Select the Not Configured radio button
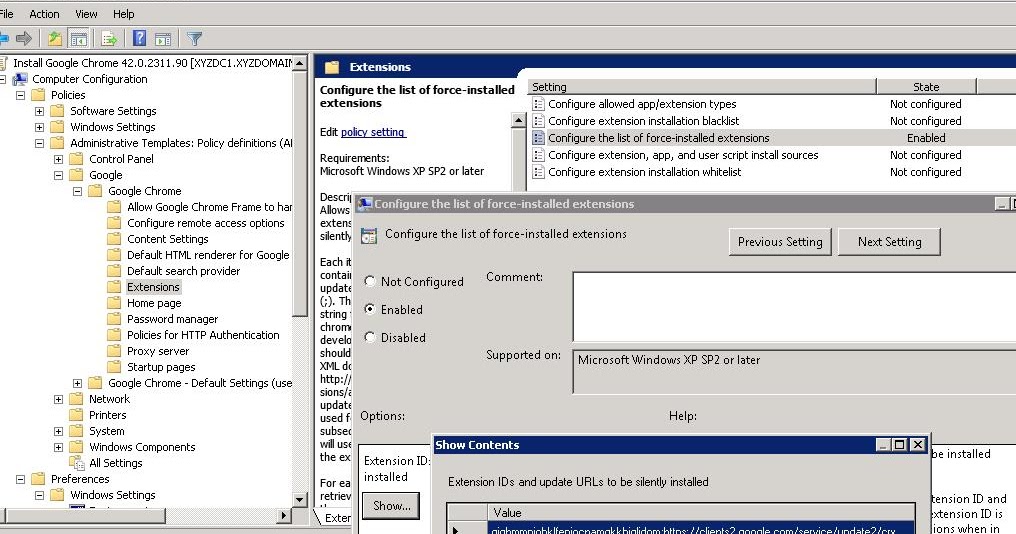The width and height of the screenshot is (1016, 534). pyautogui.click(x=370, y=281)
